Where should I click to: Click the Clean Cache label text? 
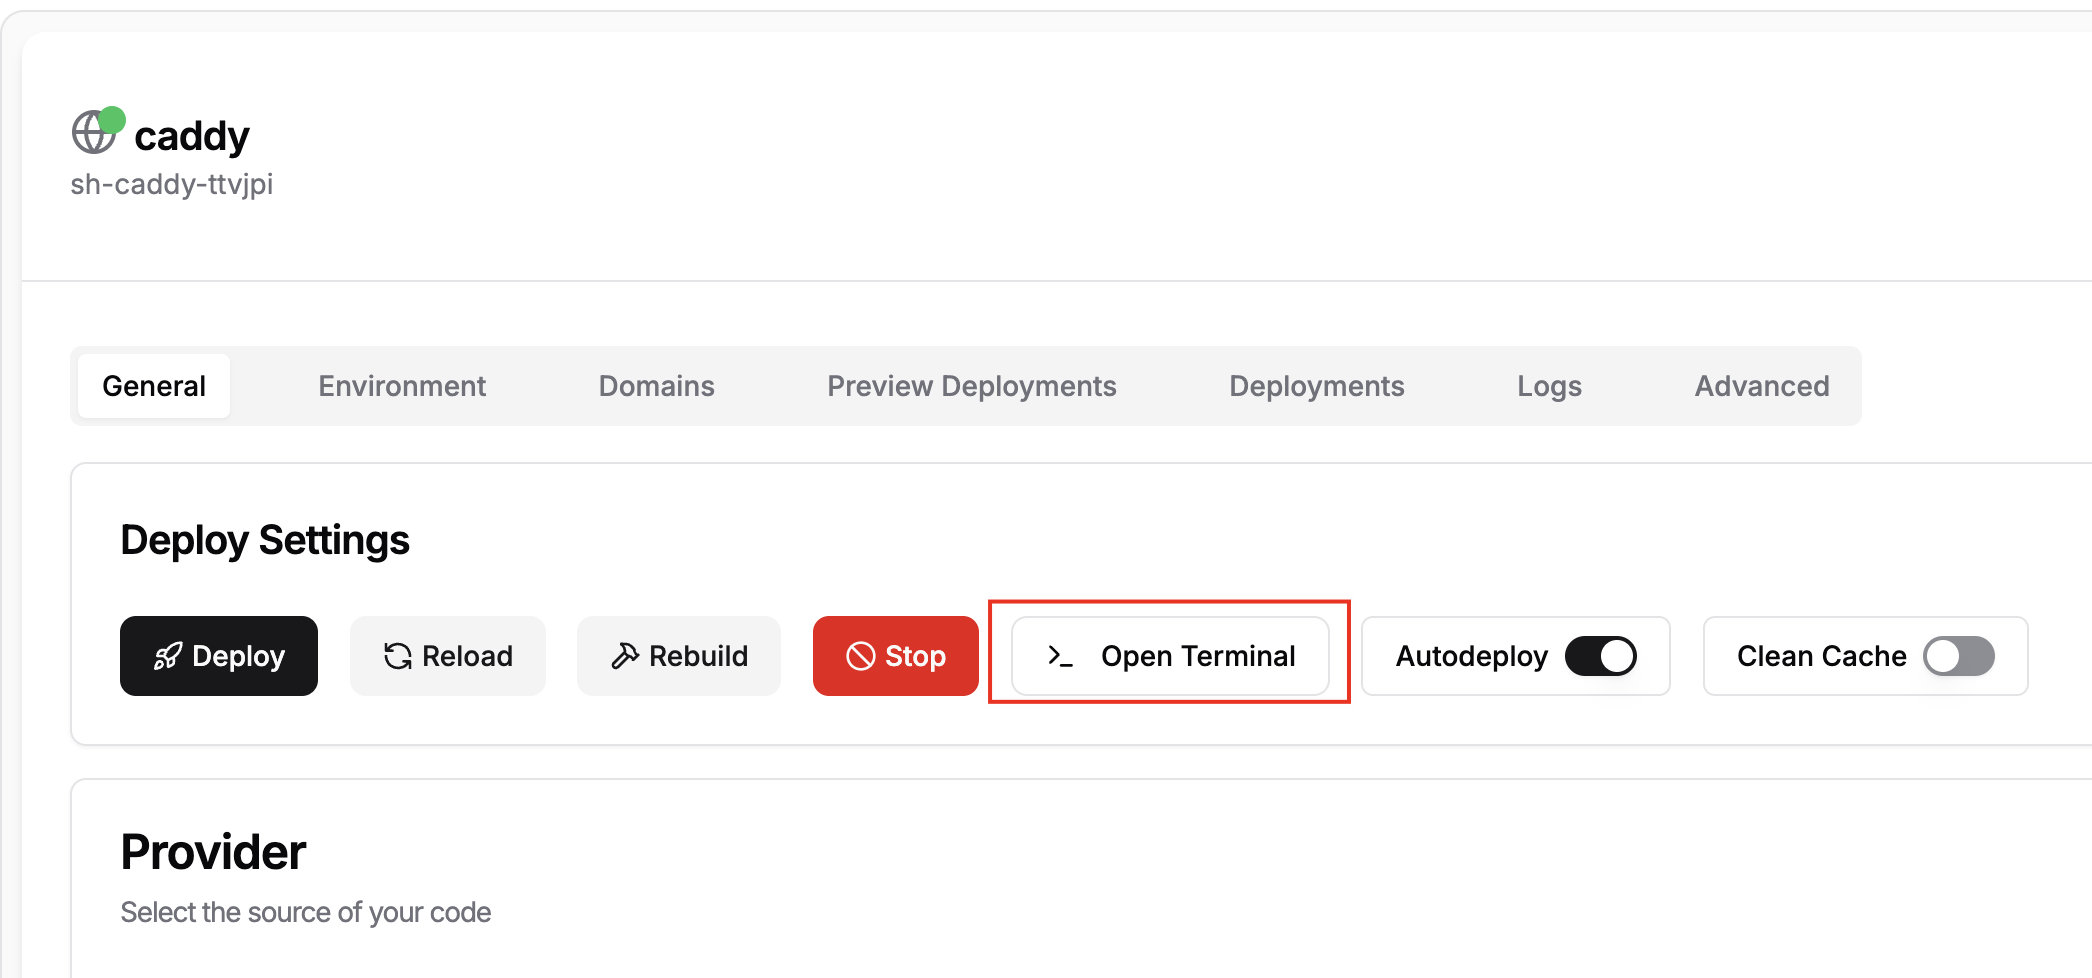coord(1822,656)
